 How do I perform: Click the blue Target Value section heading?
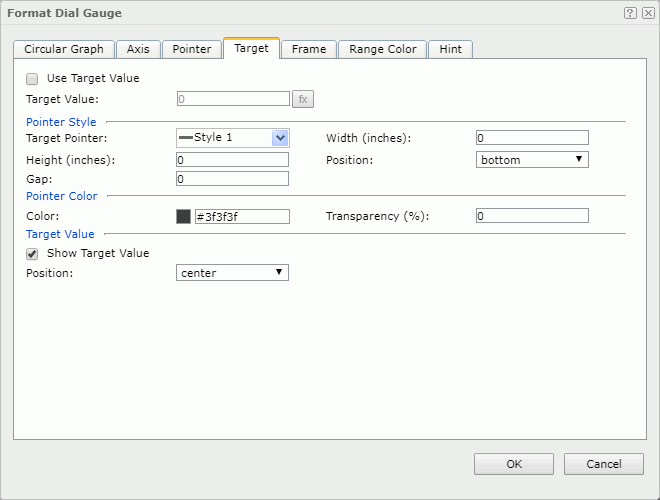[60, 234]
